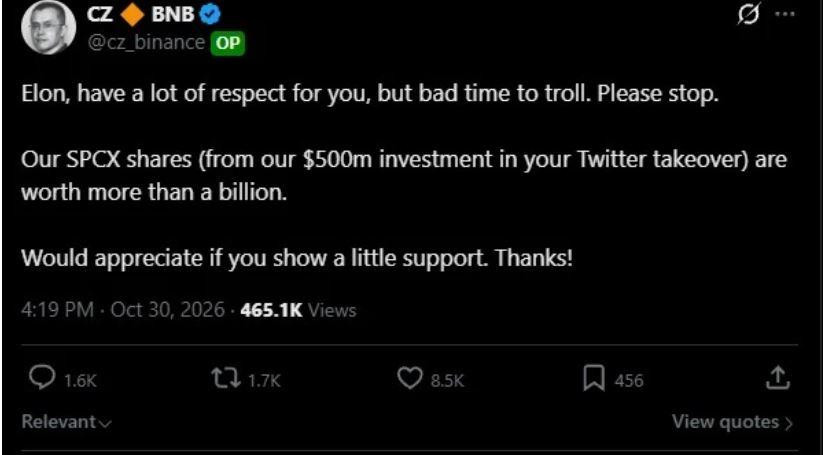Image resolution: width=825 pixels, height=455 pixels.
Task: Click the orange BNB diamond icon
Action: coord(132,15)
